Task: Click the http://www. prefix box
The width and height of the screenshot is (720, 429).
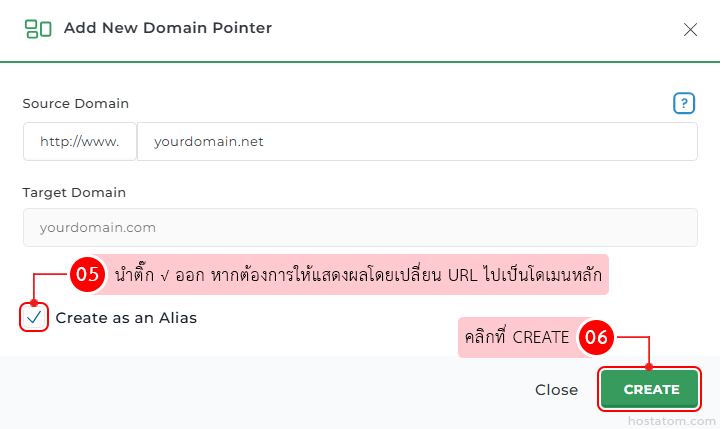Action: coord(80,141)
